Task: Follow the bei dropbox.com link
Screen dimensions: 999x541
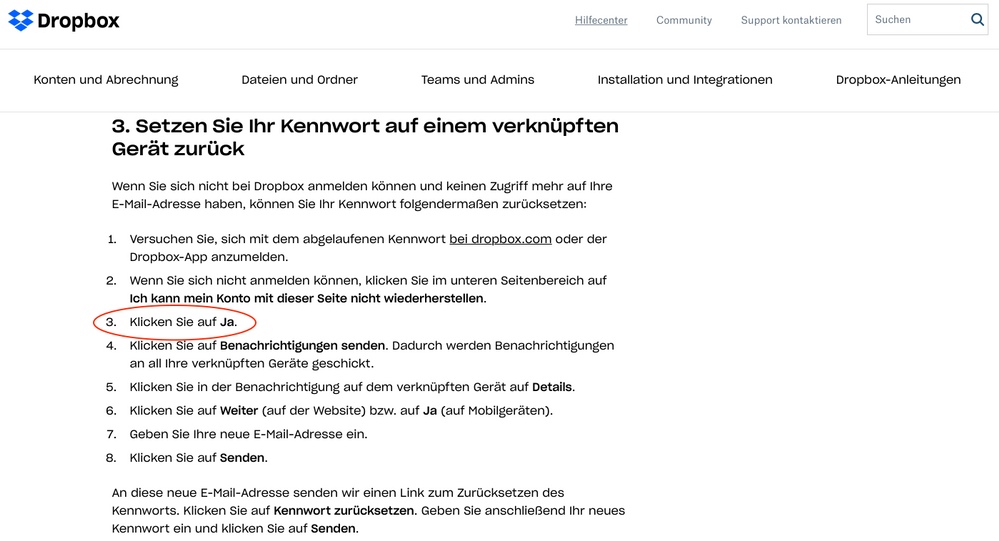Action: [x=500, y=239]
